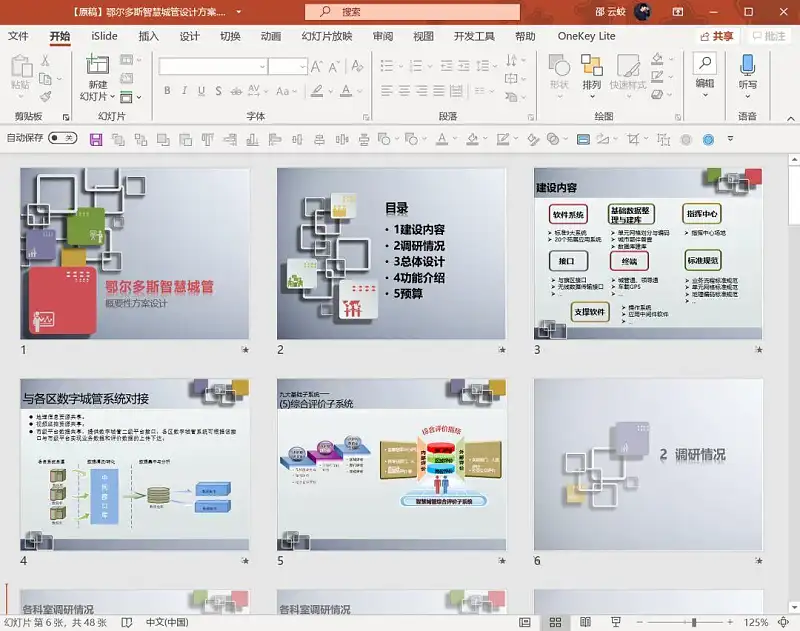The height and width of the screenshot is (631, 800).
Task: Select slide 3 thumbnail 建设内容
Action: (648, 254)
